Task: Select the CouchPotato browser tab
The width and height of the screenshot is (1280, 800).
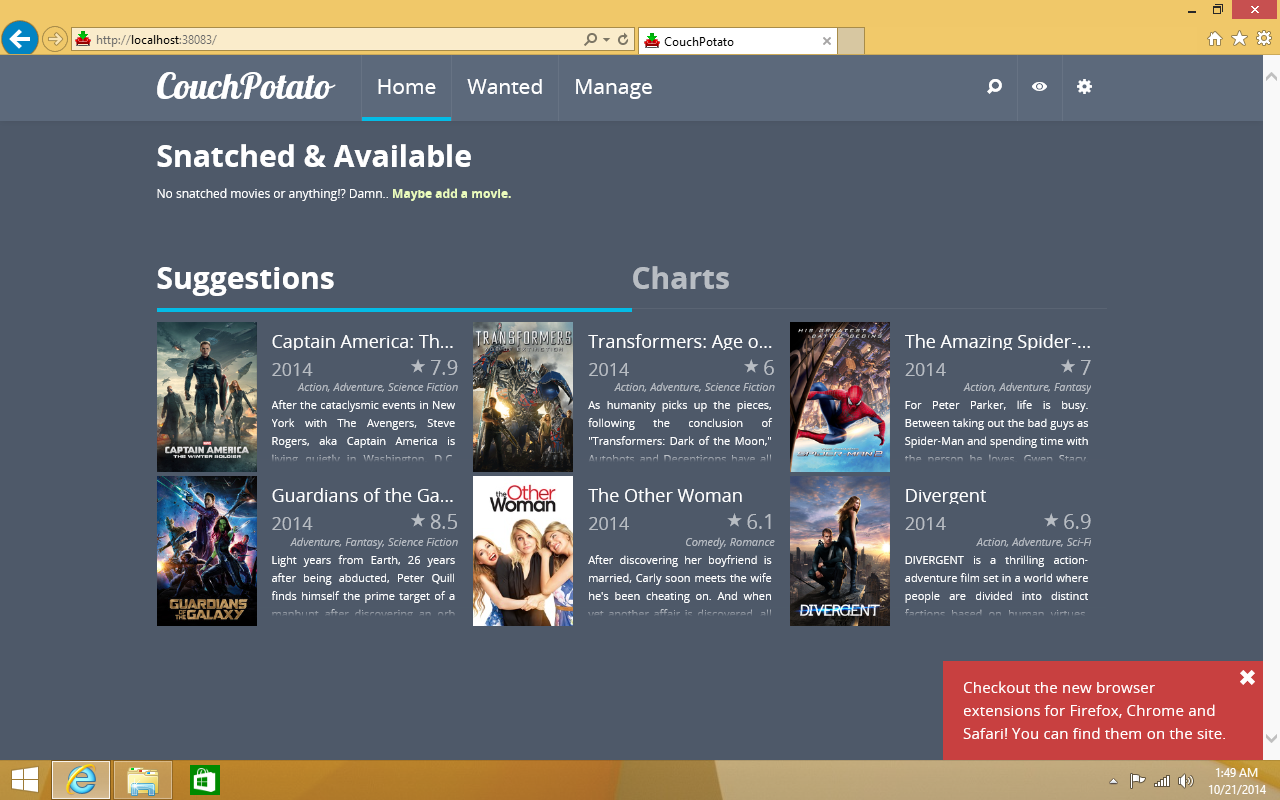Action: point(737,41)
